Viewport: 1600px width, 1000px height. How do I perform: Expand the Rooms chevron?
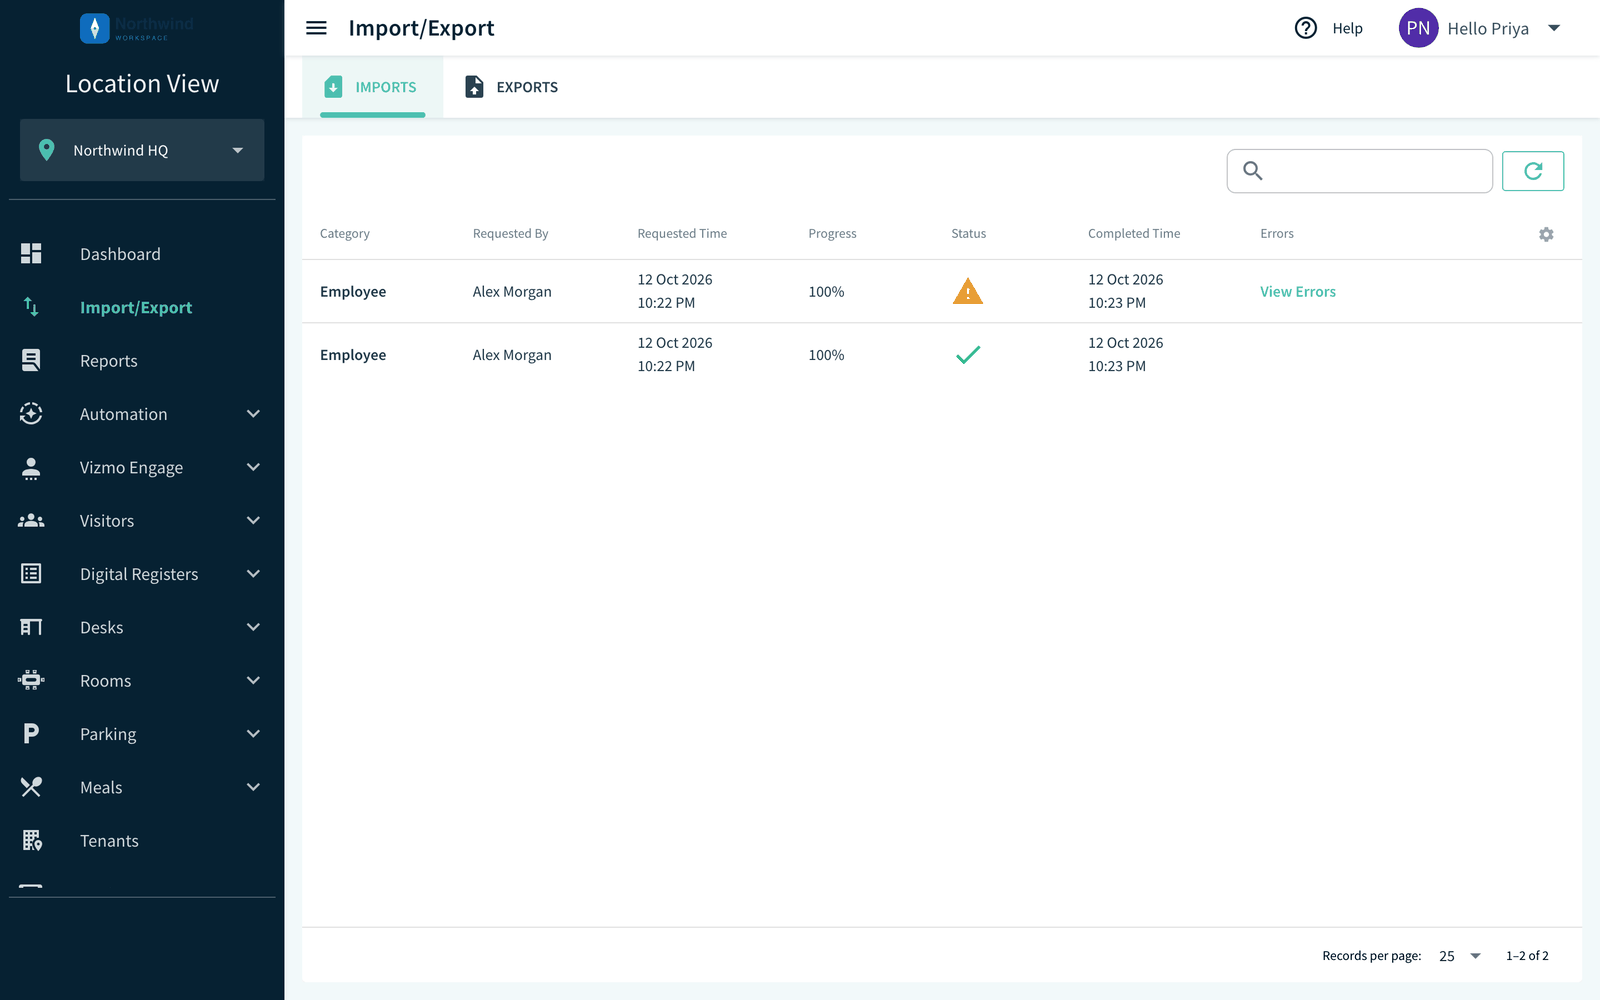pyautogui.click(x=253, y=680)
